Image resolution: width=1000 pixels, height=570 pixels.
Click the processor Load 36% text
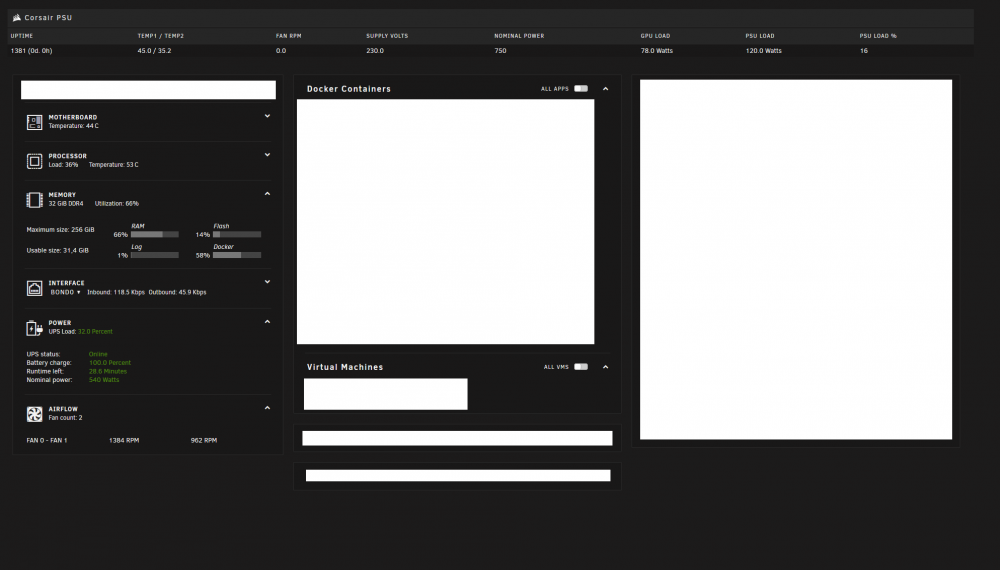(63, 164)
